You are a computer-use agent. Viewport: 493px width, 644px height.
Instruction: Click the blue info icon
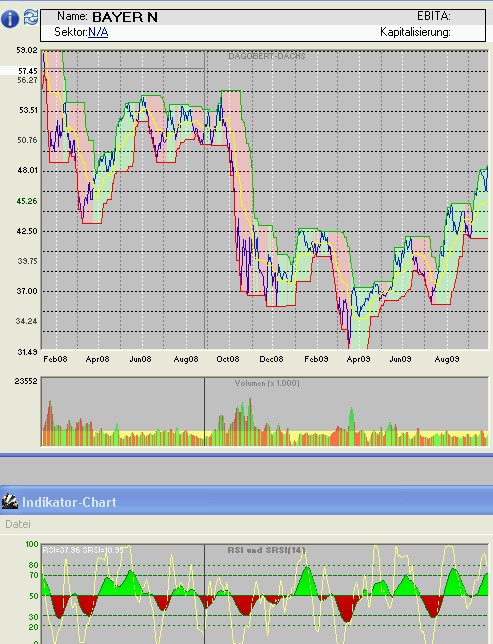(10, 19)
